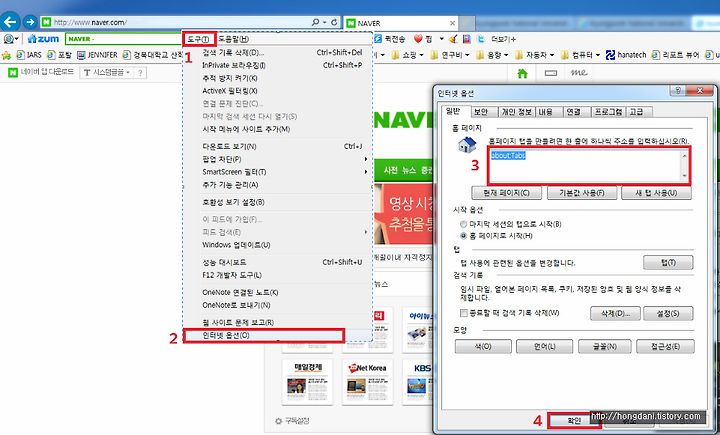
Task: Select 추가 기능 관리(A) menu item
Action: pos(277,185)
